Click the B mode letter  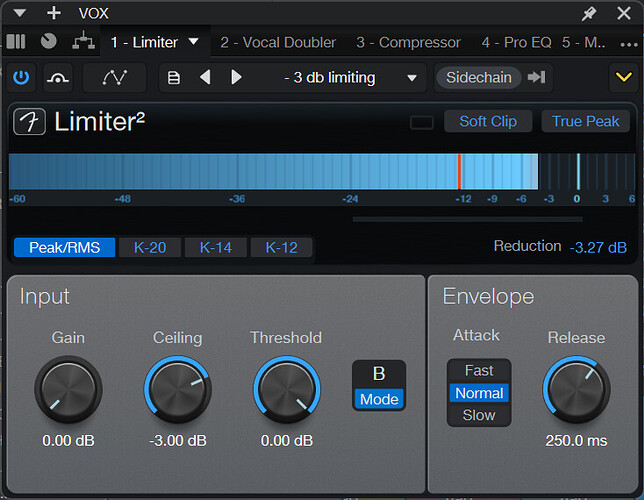379,374
